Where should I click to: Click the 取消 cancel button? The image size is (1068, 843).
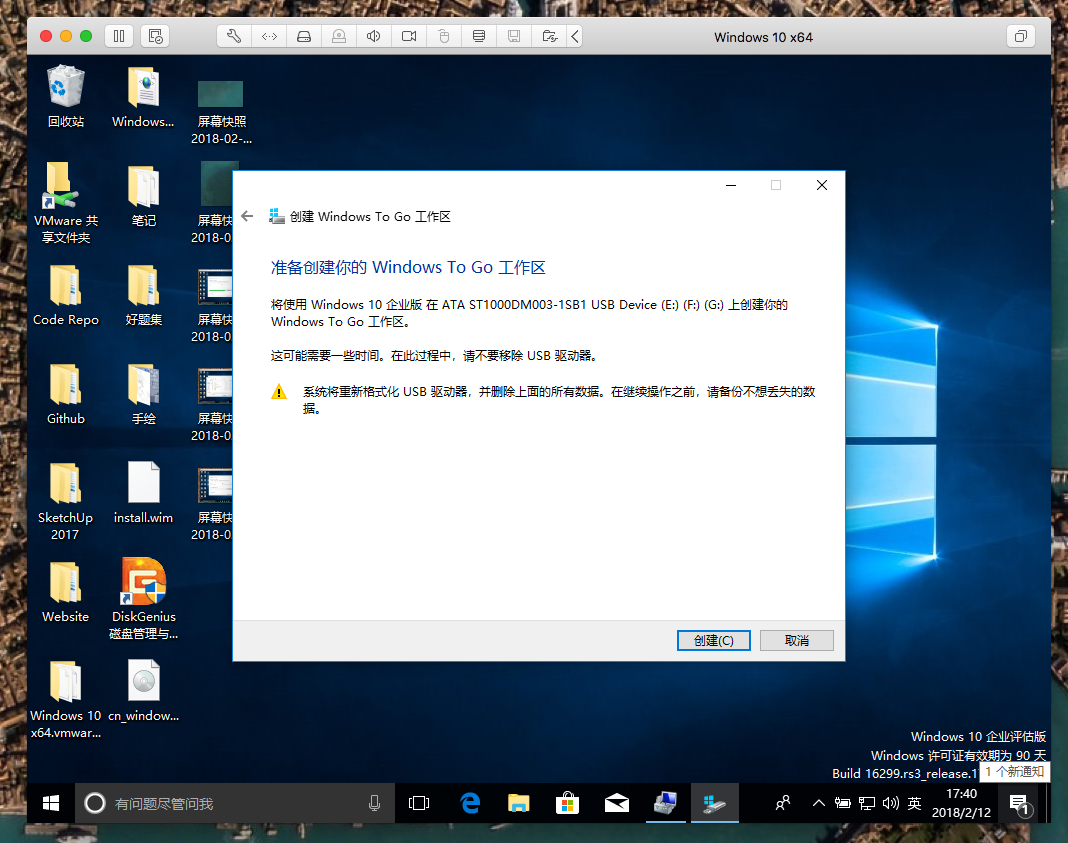tap(796, 640)
